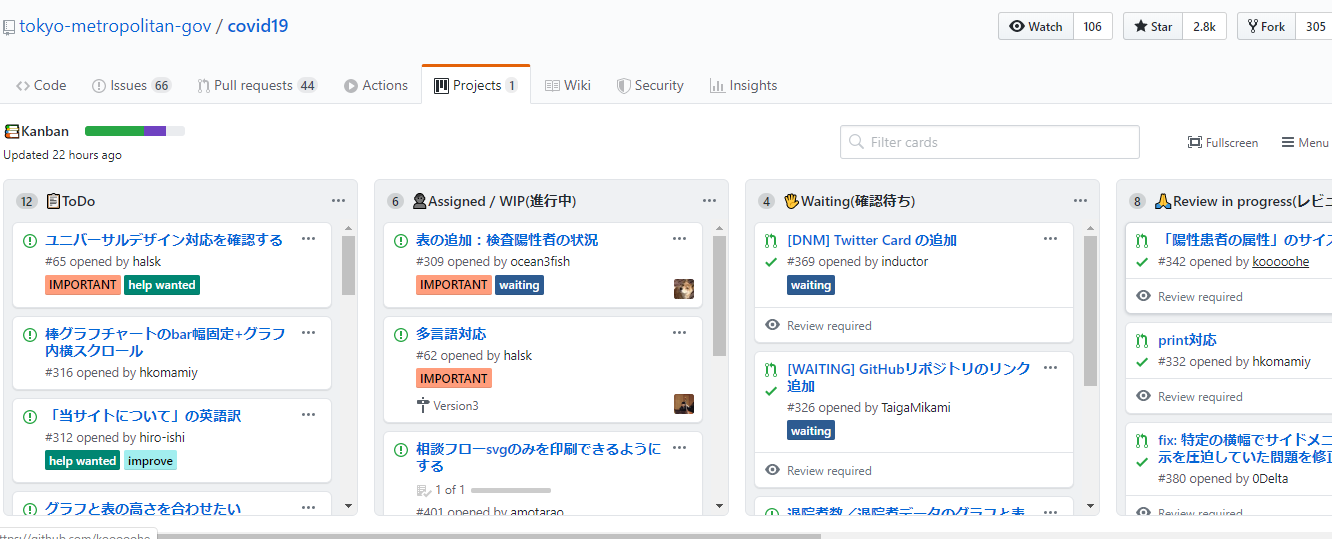Screen dimensions: 1332x539
Task: Open author inductor on PR #369
Action: click(x=905, y=262)
